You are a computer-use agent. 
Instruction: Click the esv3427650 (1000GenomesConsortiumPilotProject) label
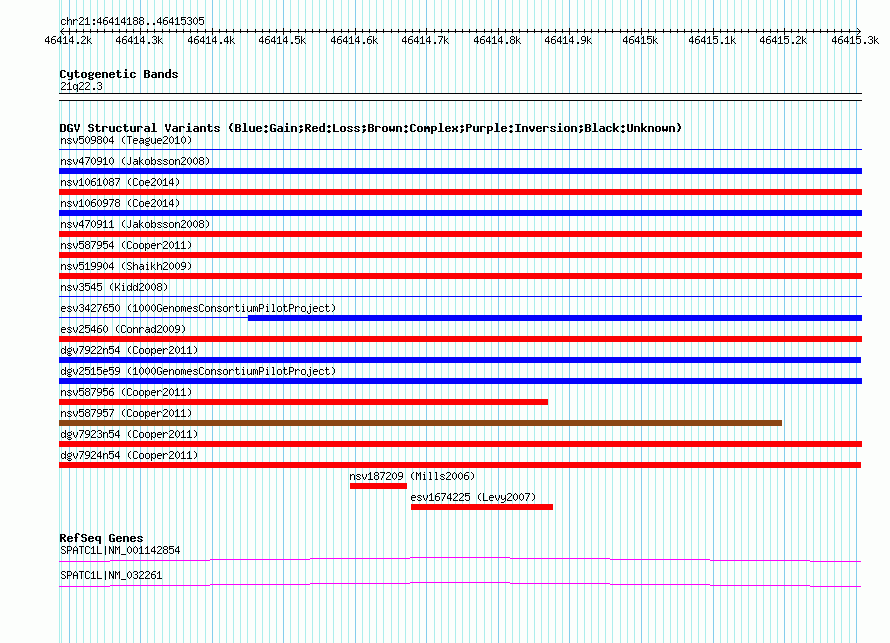point(198,308)
